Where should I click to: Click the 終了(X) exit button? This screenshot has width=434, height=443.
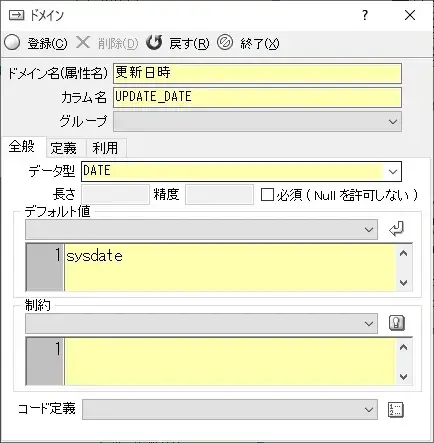[248, 43]
